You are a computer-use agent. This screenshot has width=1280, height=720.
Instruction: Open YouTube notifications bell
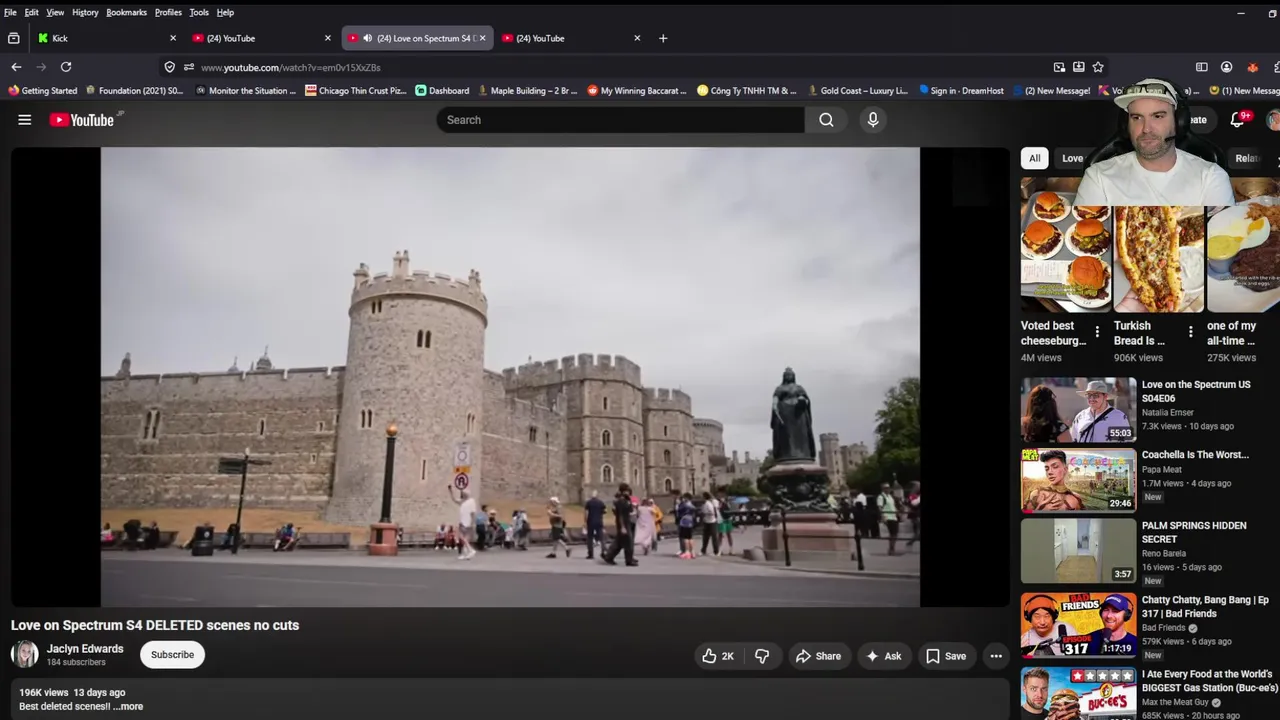point(1237,120)
